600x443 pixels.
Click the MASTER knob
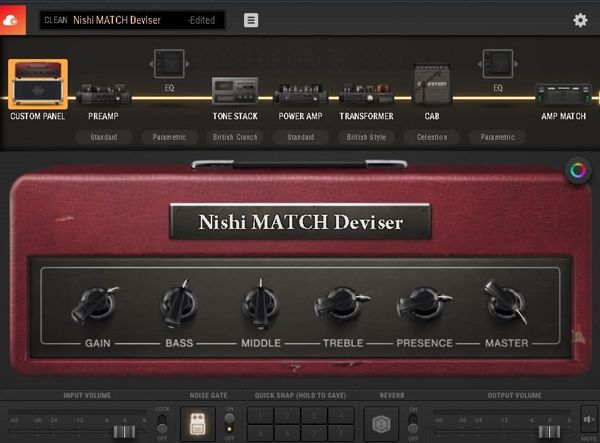click(x=505, y=303)
